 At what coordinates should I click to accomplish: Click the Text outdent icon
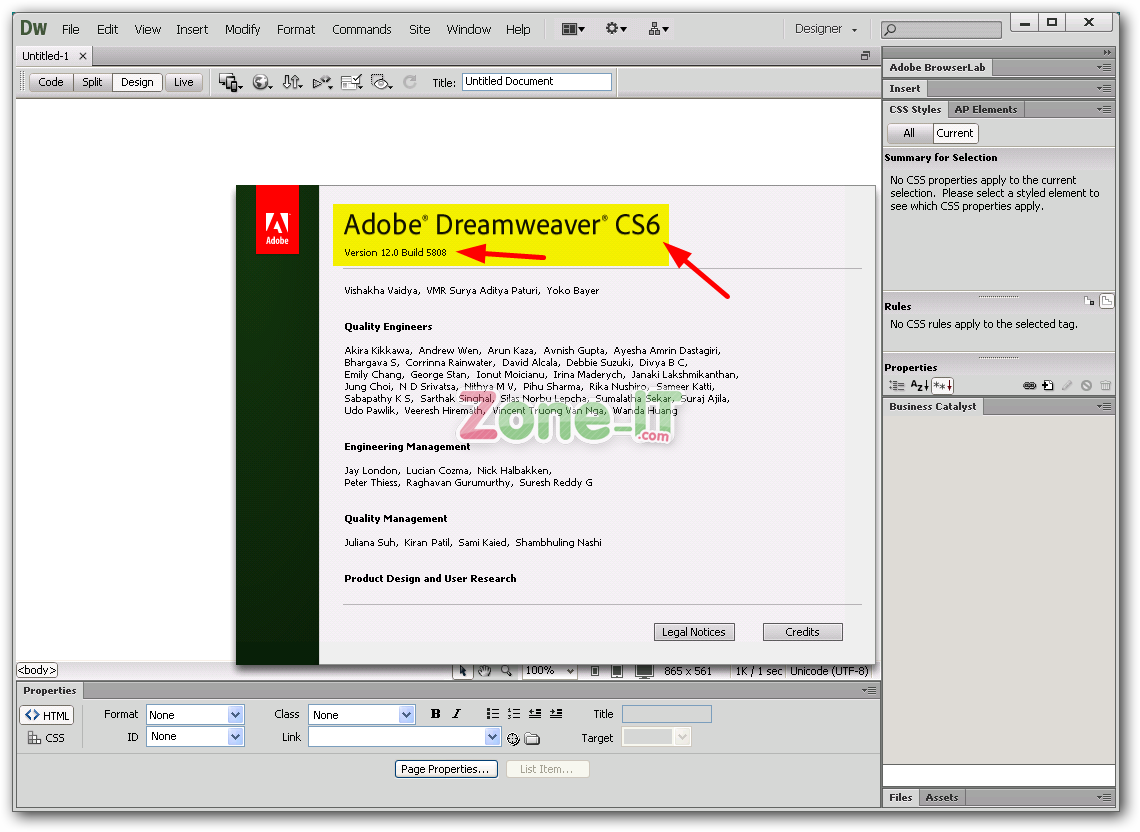pyautogui.click(x=535, y=713)
